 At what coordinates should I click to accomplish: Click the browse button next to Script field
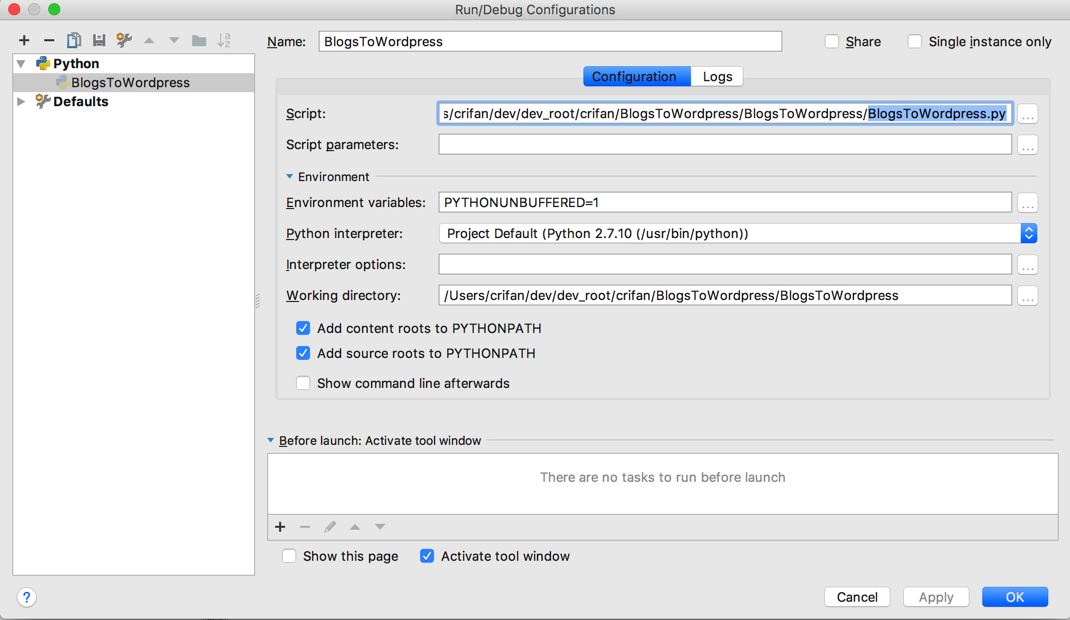[1027, 114]
